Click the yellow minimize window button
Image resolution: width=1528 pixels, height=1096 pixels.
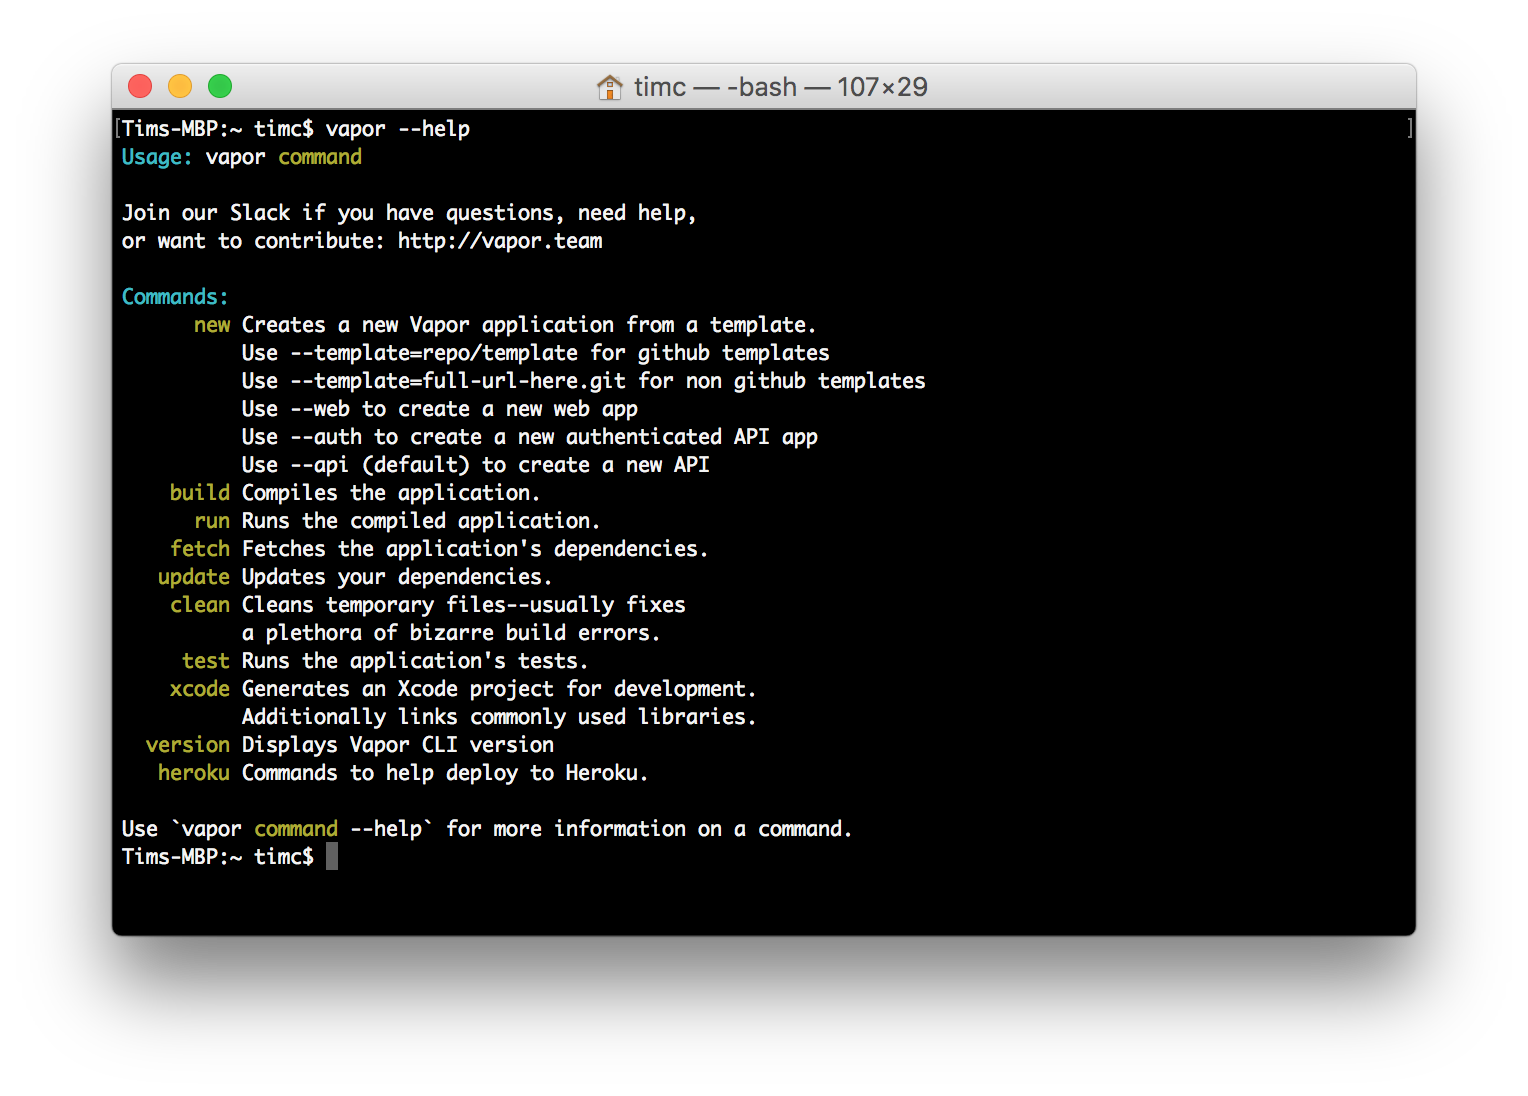(180, 86)
